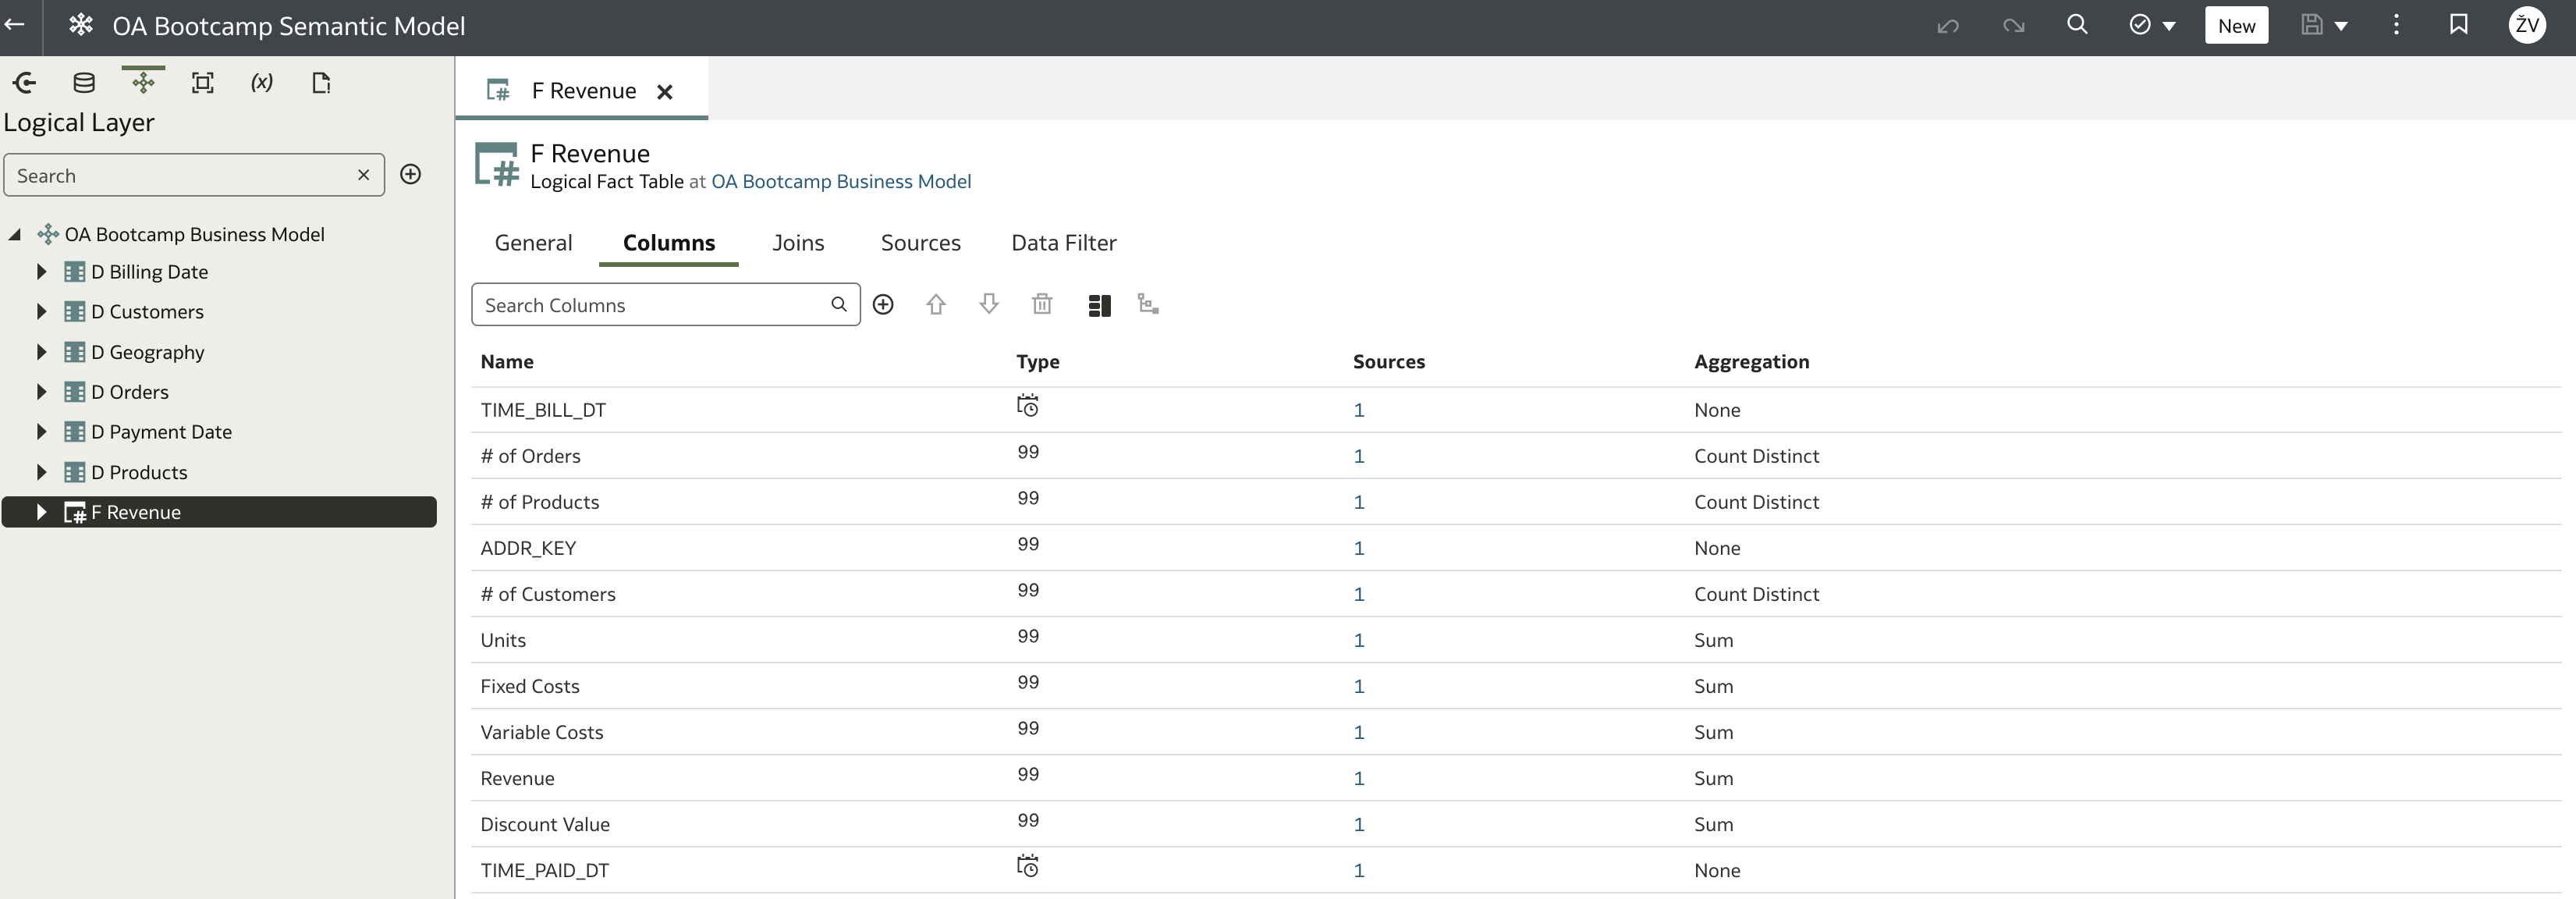Click the move column down arrow
This screenshot has width=2576, height=899.
pos(988,304)
